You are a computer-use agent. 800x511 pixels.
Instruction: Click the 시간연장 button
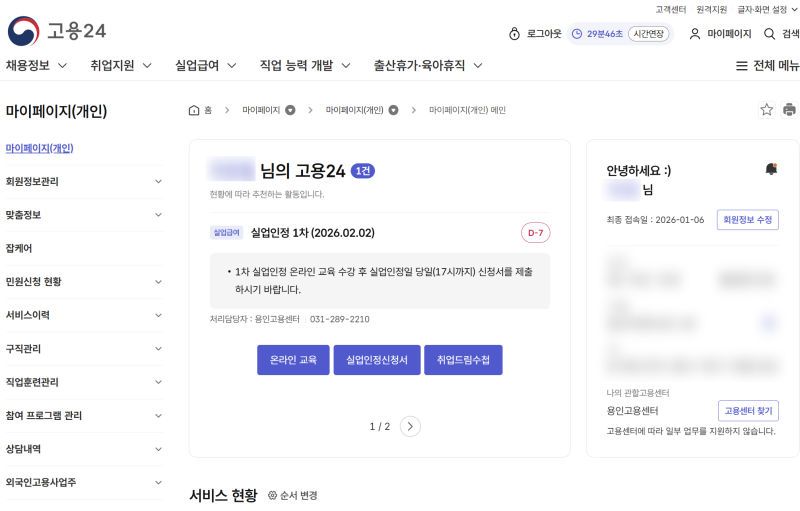tap(648, 34)
